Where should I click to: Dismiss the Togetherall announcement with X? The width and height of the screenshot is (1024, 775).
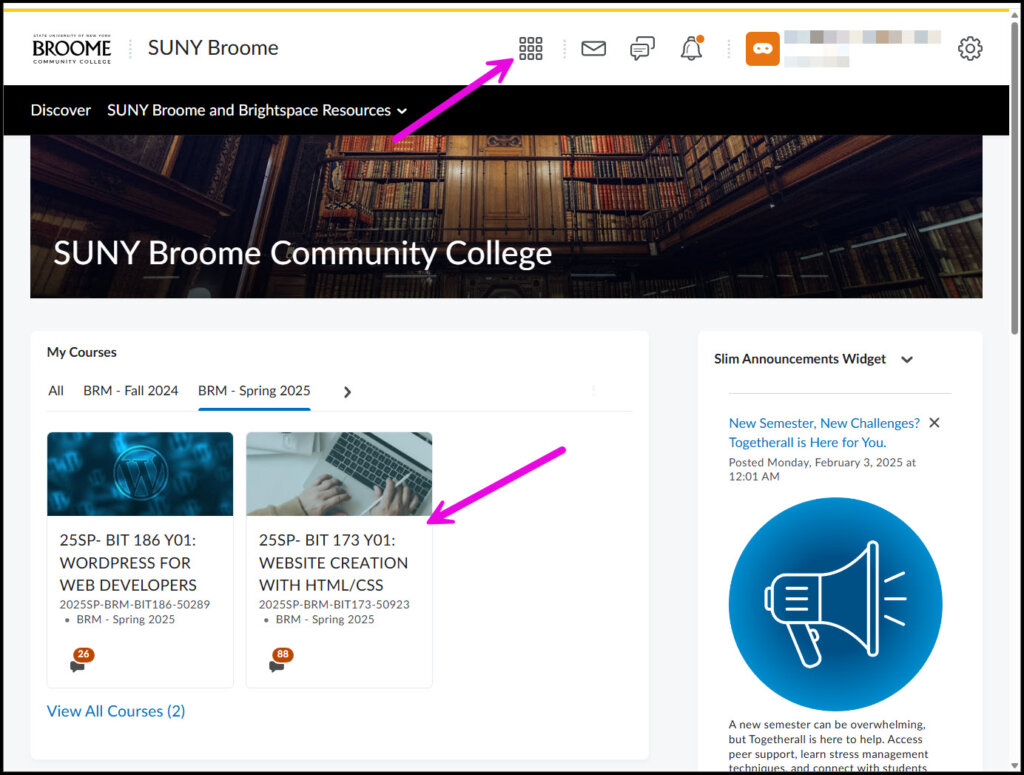pos(935,422)
